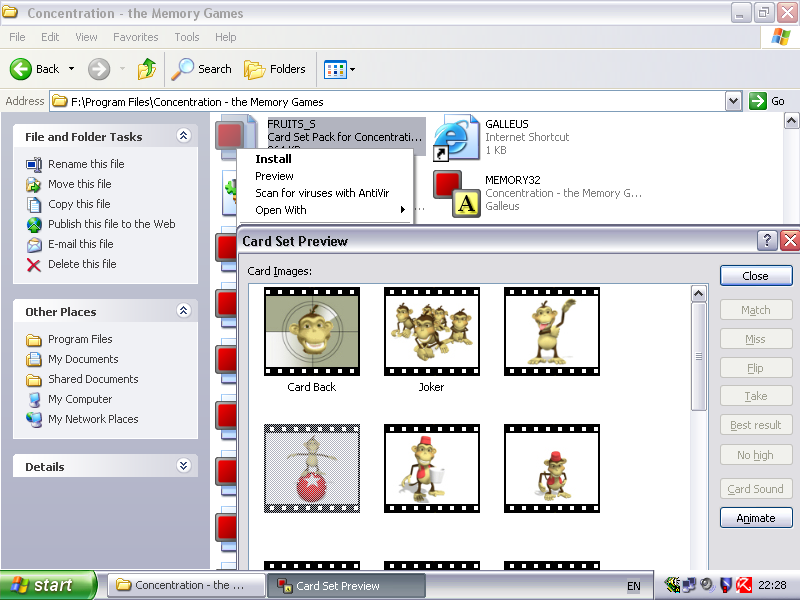Choose Install from the context menu
Image resolution: width=800 pixels, height=600 pixels.
pyautogui.click(x=273, y=159)
